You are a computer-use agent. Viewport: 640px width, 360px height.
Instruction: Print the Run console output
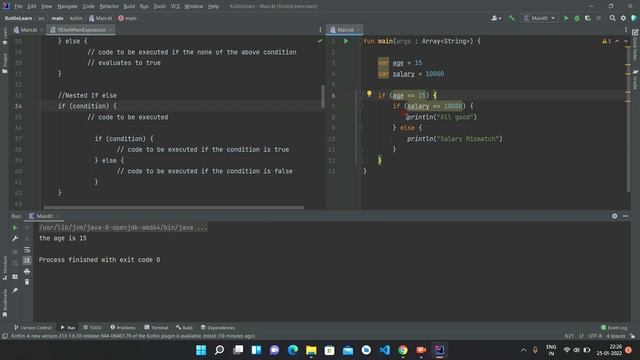click(x=27, y=271)
